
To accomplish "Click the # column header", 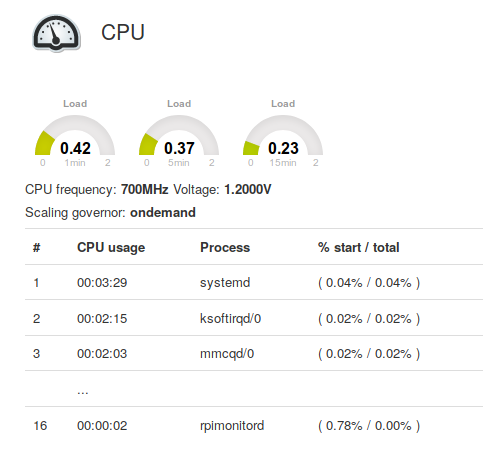I will 36,248.
